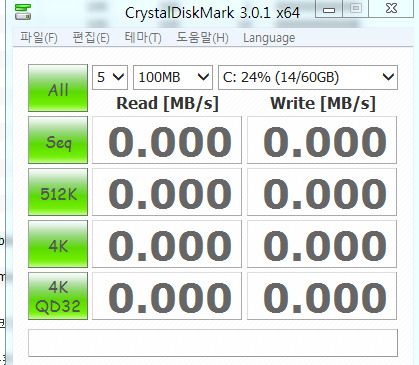
Task: Select the 4K QD32 read result value
Action: point(167,296)
